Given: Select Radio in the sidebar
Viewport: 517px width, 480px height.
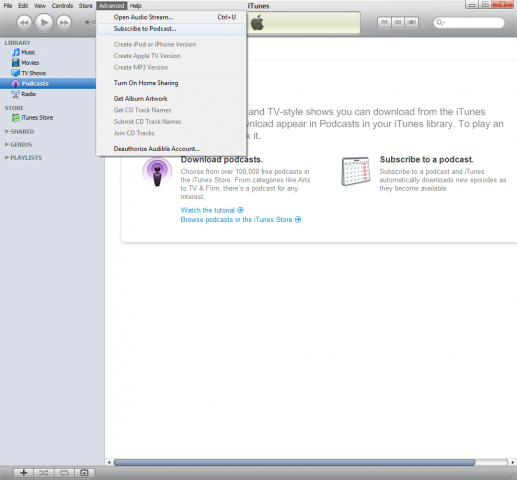Looking at the screenshot, I should (29, 94).
